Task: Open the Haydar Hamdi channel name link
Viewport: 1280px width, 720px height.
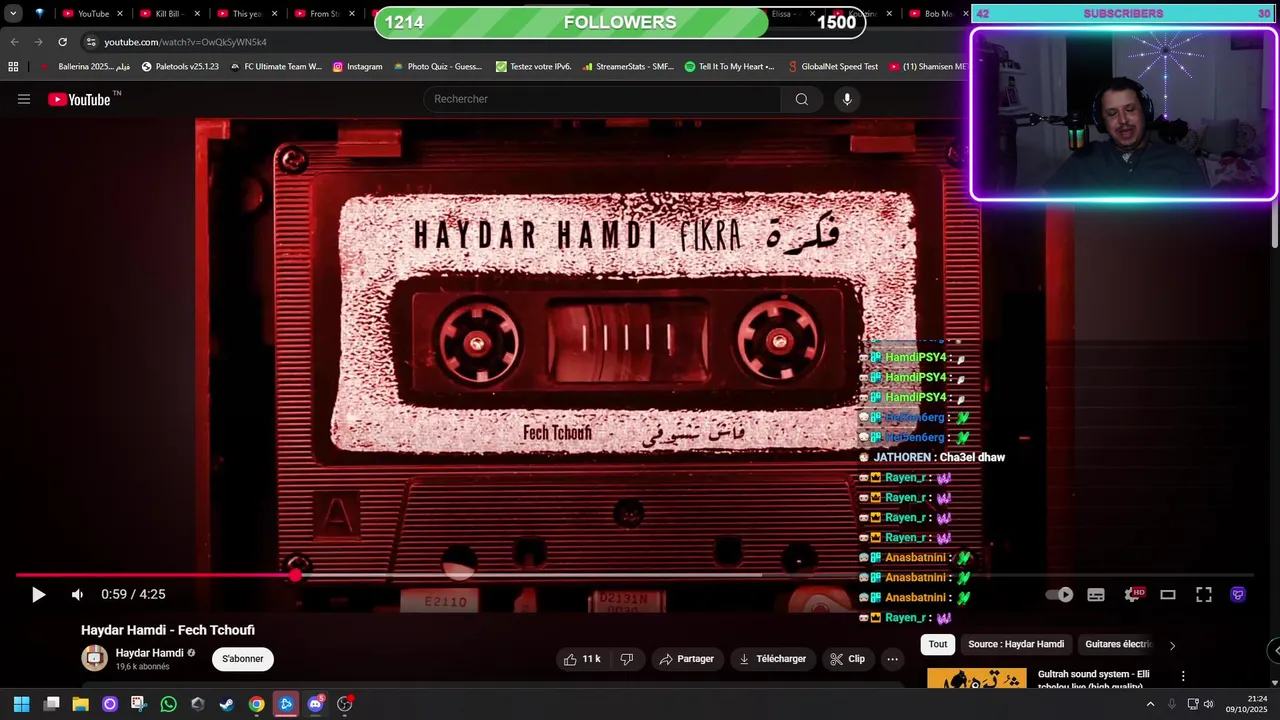Action: [x=149, y=653]
